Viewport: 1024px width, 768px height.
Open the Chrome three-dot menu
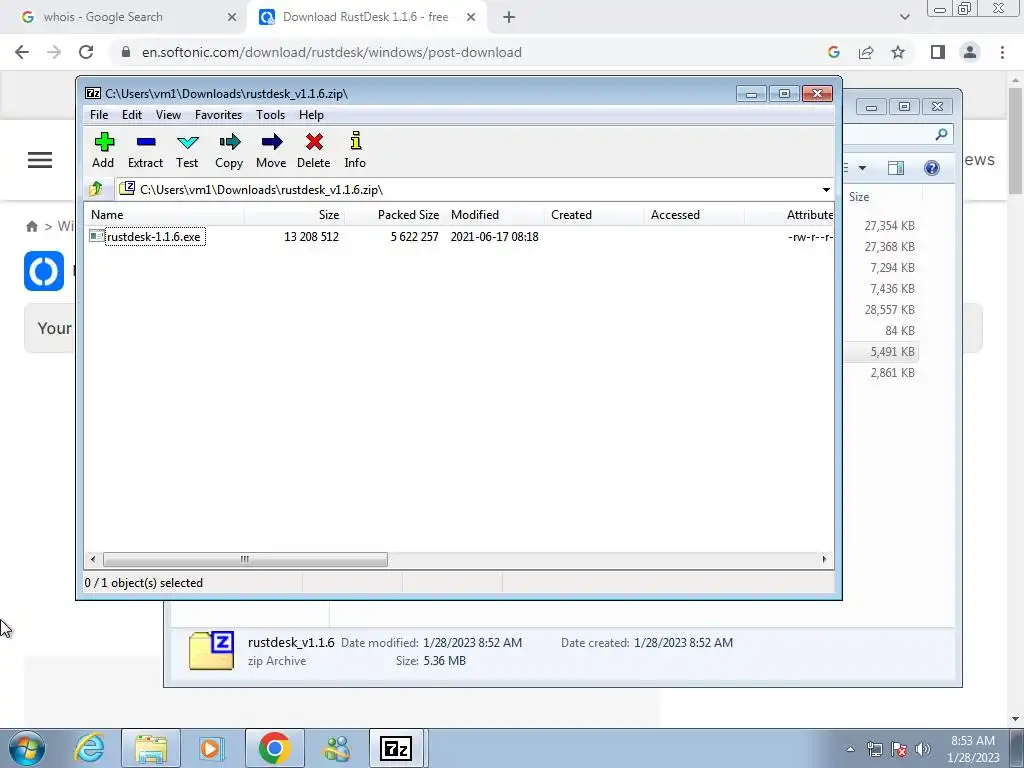click(1002, 52)
